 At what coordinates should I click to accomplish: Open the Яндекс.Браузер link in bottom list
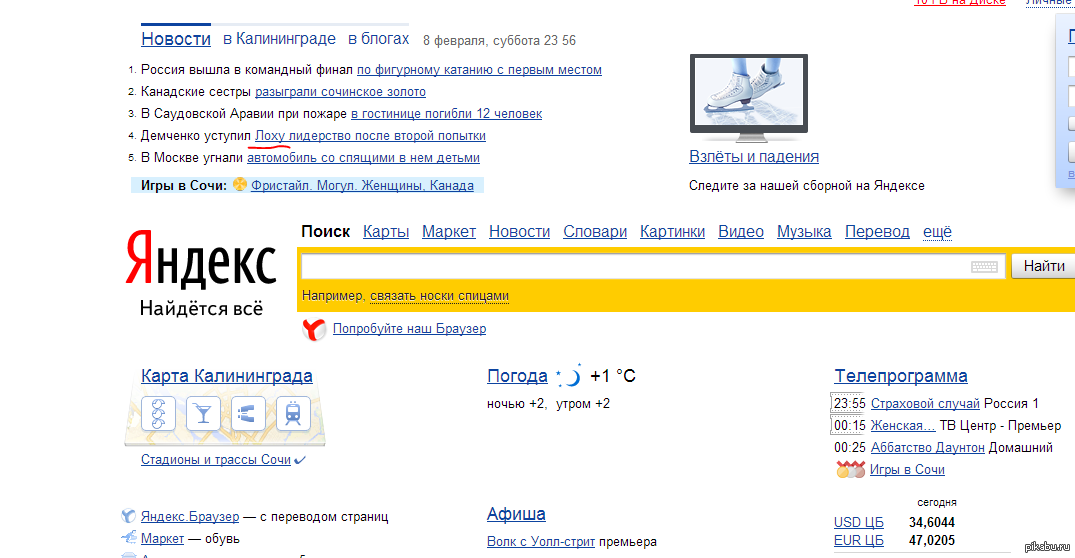tap(190, 516)
